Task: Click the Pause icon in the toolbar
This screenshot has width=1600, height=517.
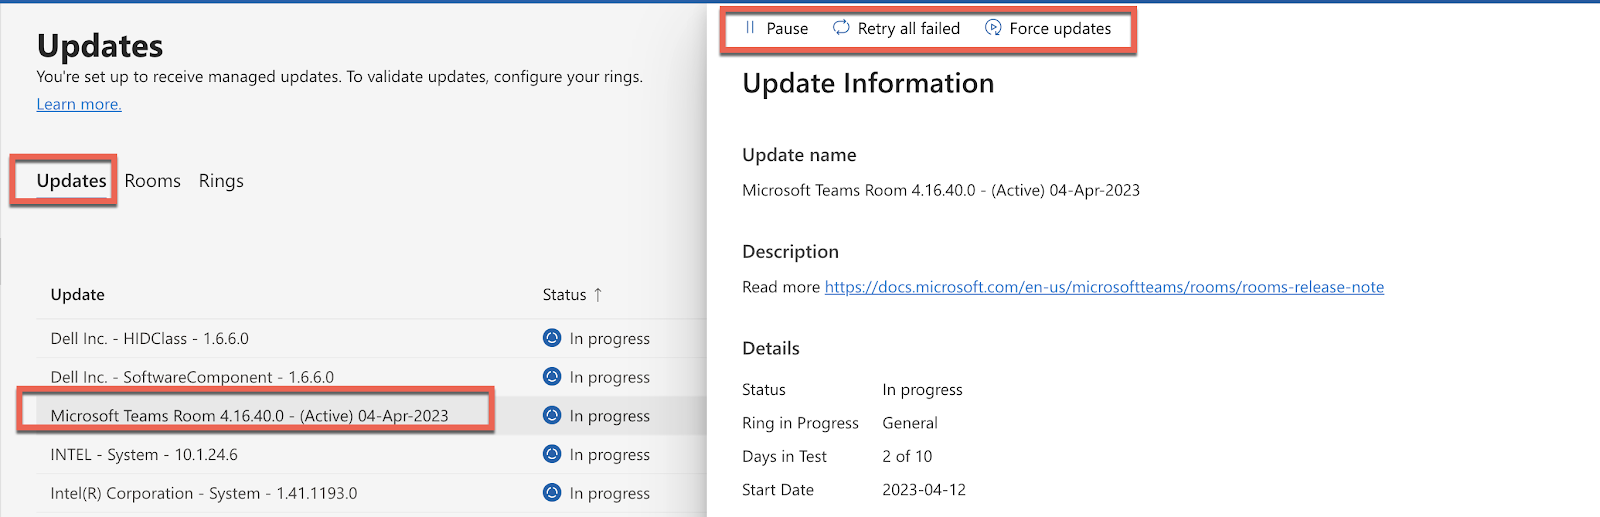Action: [x=750, y=28]
